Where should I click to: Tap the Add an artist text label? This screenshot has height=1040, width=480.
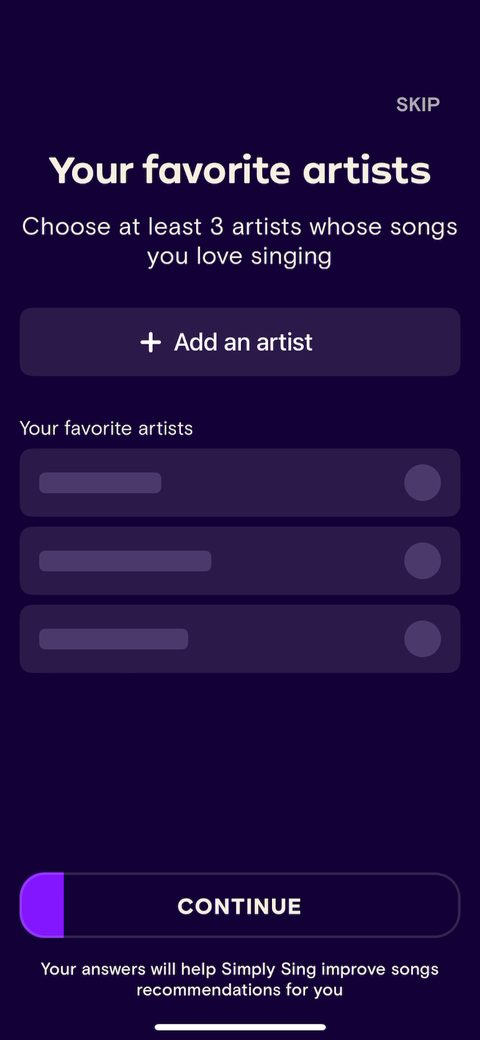tap(243, 342)
